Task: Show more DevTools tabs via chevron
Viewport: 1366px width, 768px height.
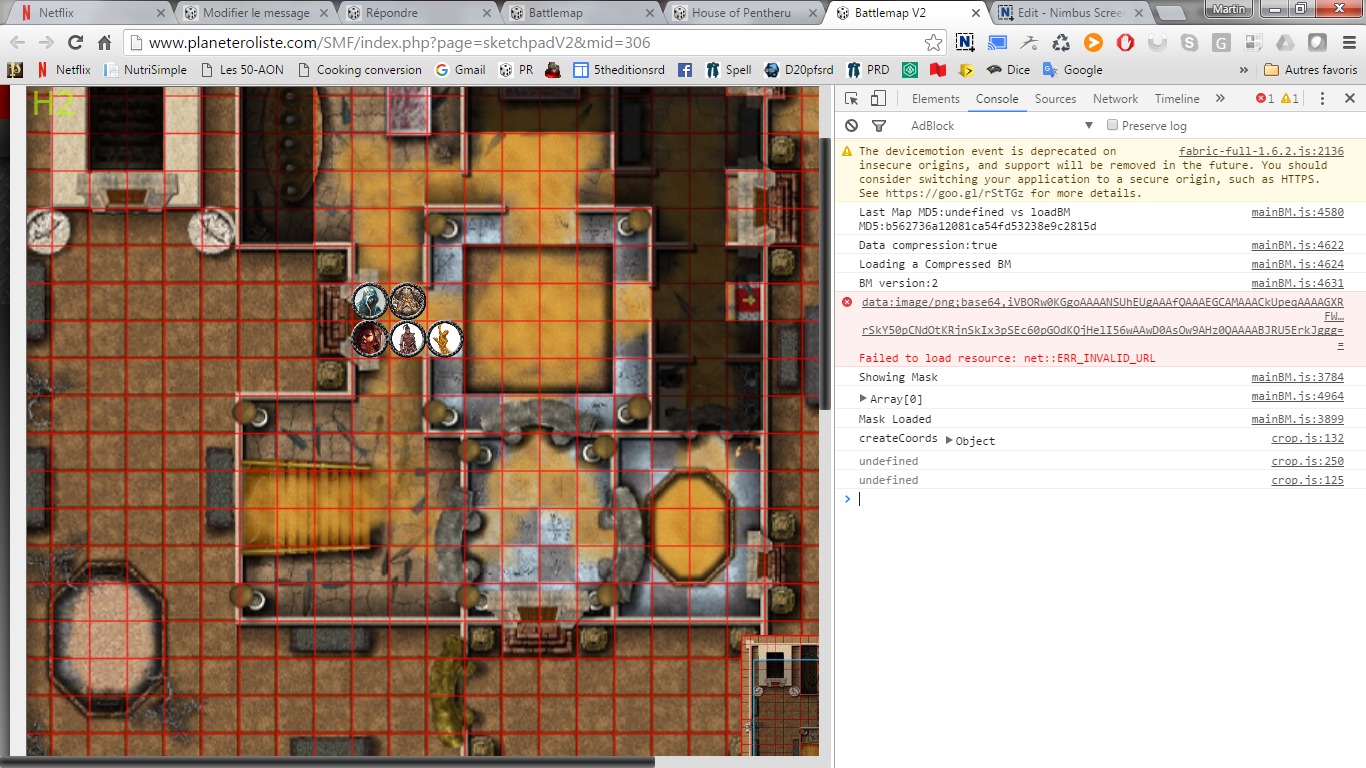Action: pos(1220,99)
